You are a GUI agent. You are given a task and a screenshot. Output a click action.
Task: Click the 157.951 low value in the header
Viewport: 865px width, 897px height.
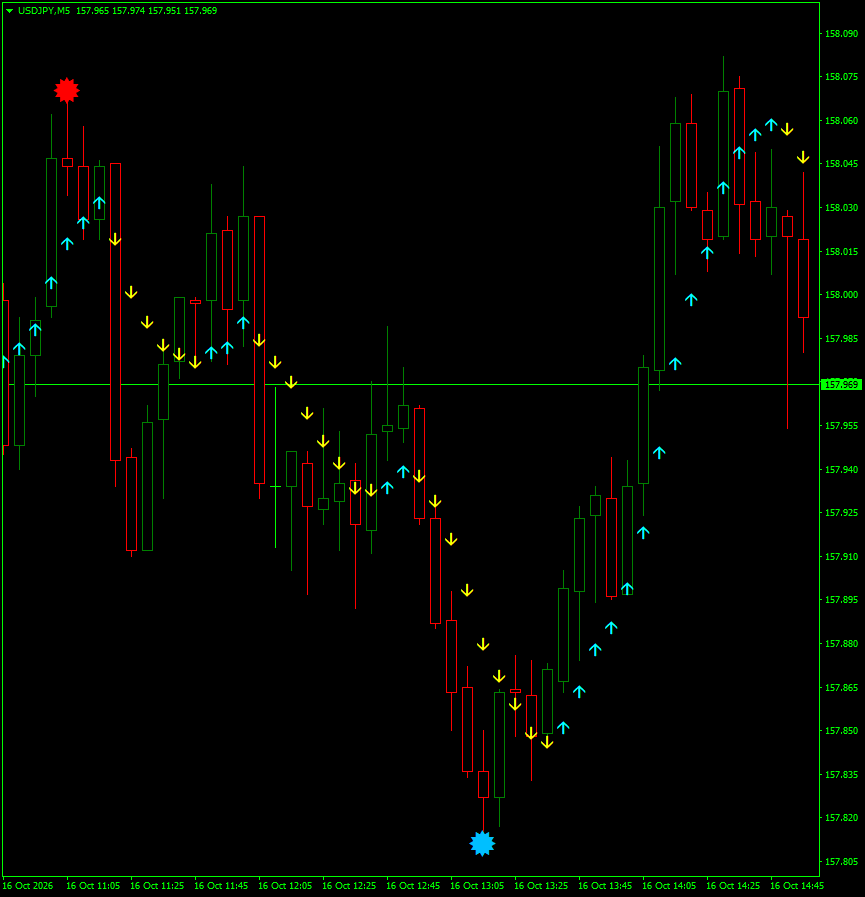[x=164, y=11]
